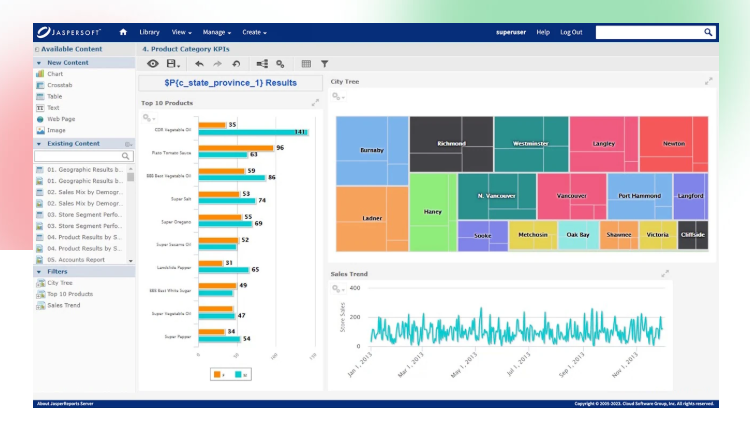Open the save disk icon menu
750x430 pixels.
[173, 64]
